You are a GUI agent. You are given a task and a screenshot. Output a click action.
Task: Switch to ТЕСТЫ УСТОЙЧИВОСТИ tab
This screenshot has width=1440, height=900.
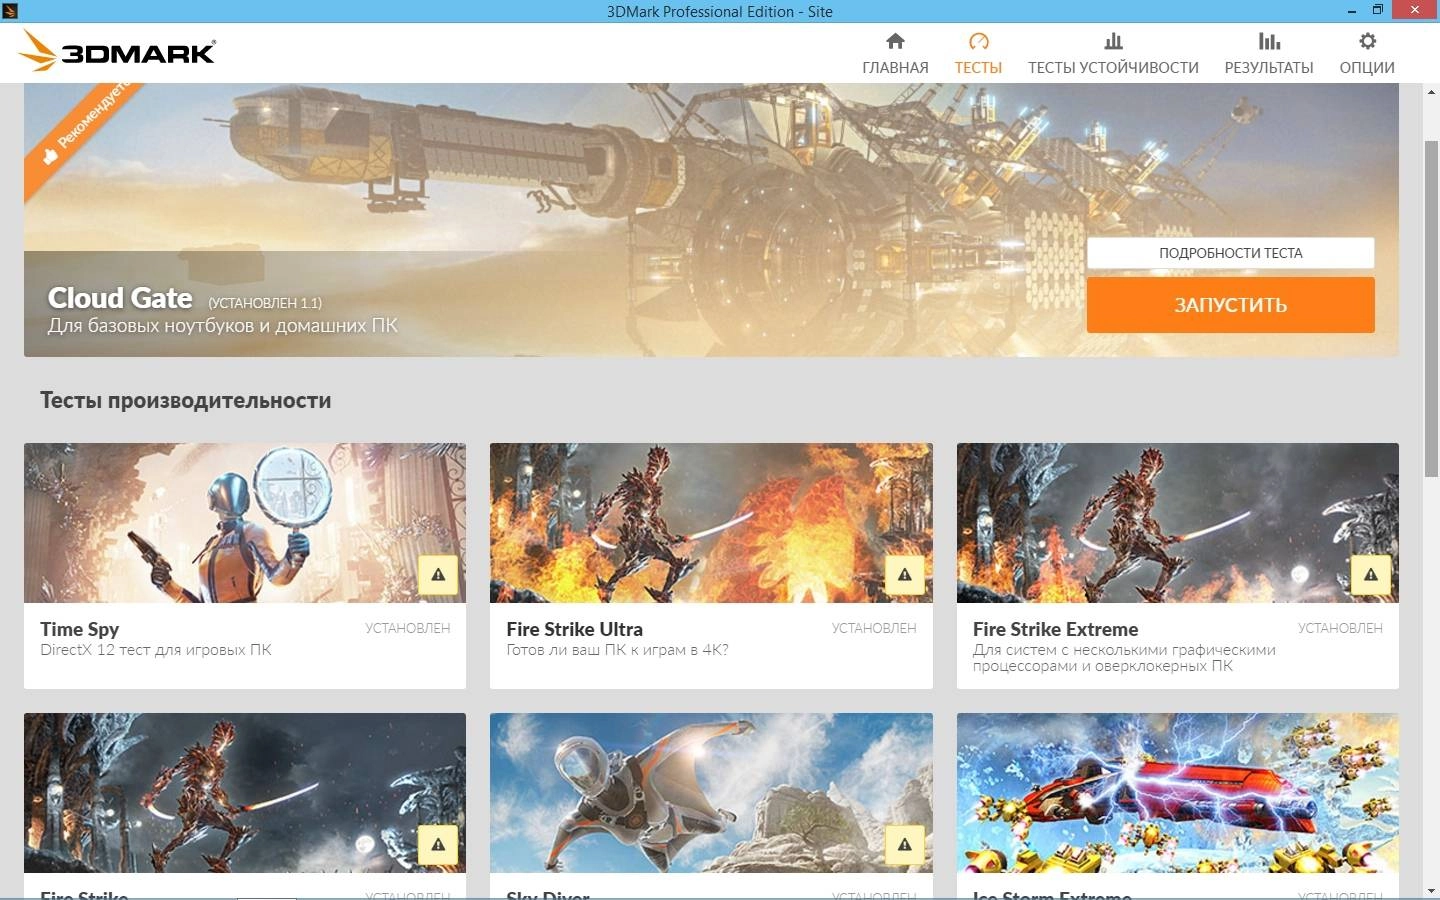point(1113,67)
